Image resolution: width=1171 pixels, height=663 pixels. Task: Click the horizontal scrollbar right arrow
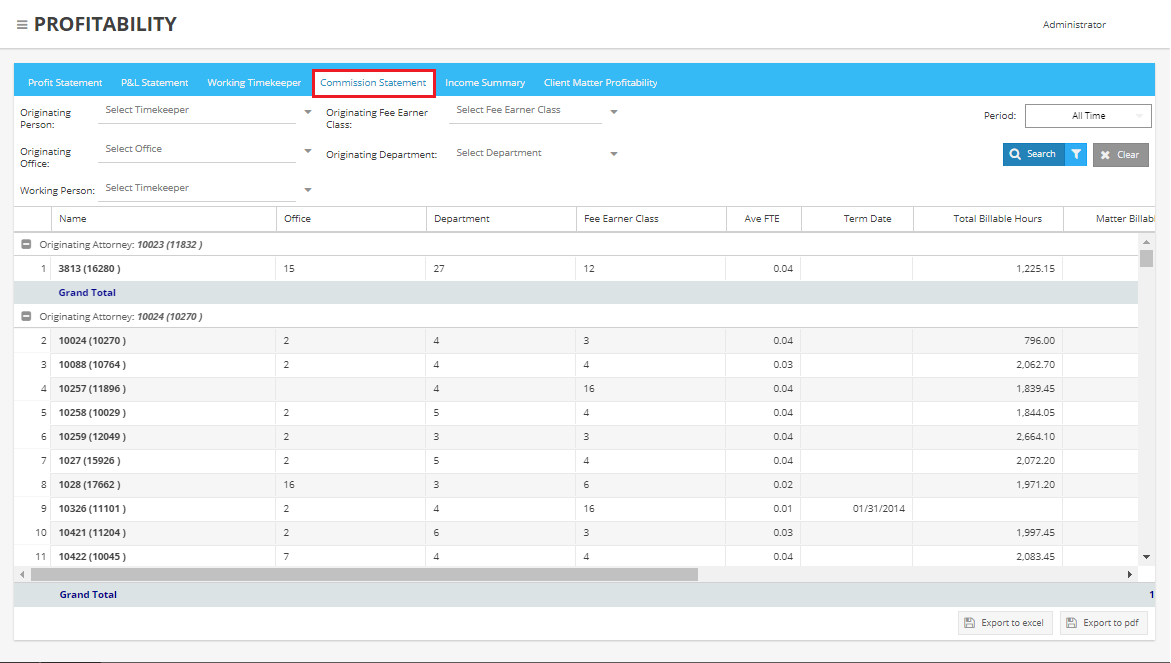point(1130,575)
